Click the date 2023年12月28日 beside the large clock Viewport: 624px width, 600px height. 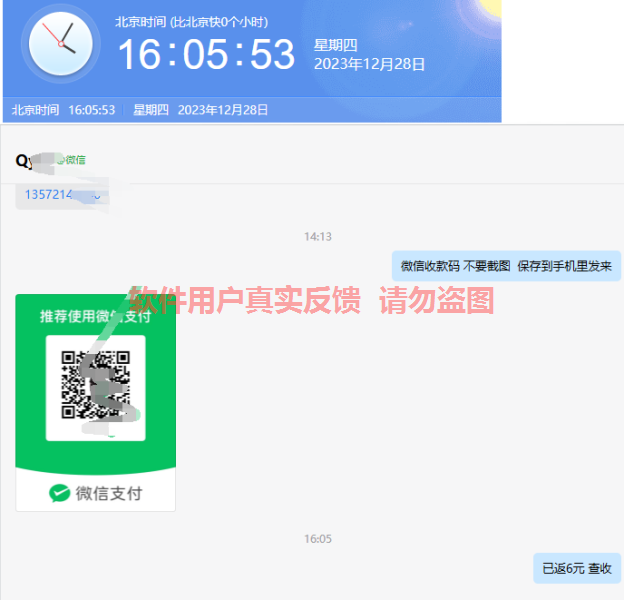[x=369, y=64]
